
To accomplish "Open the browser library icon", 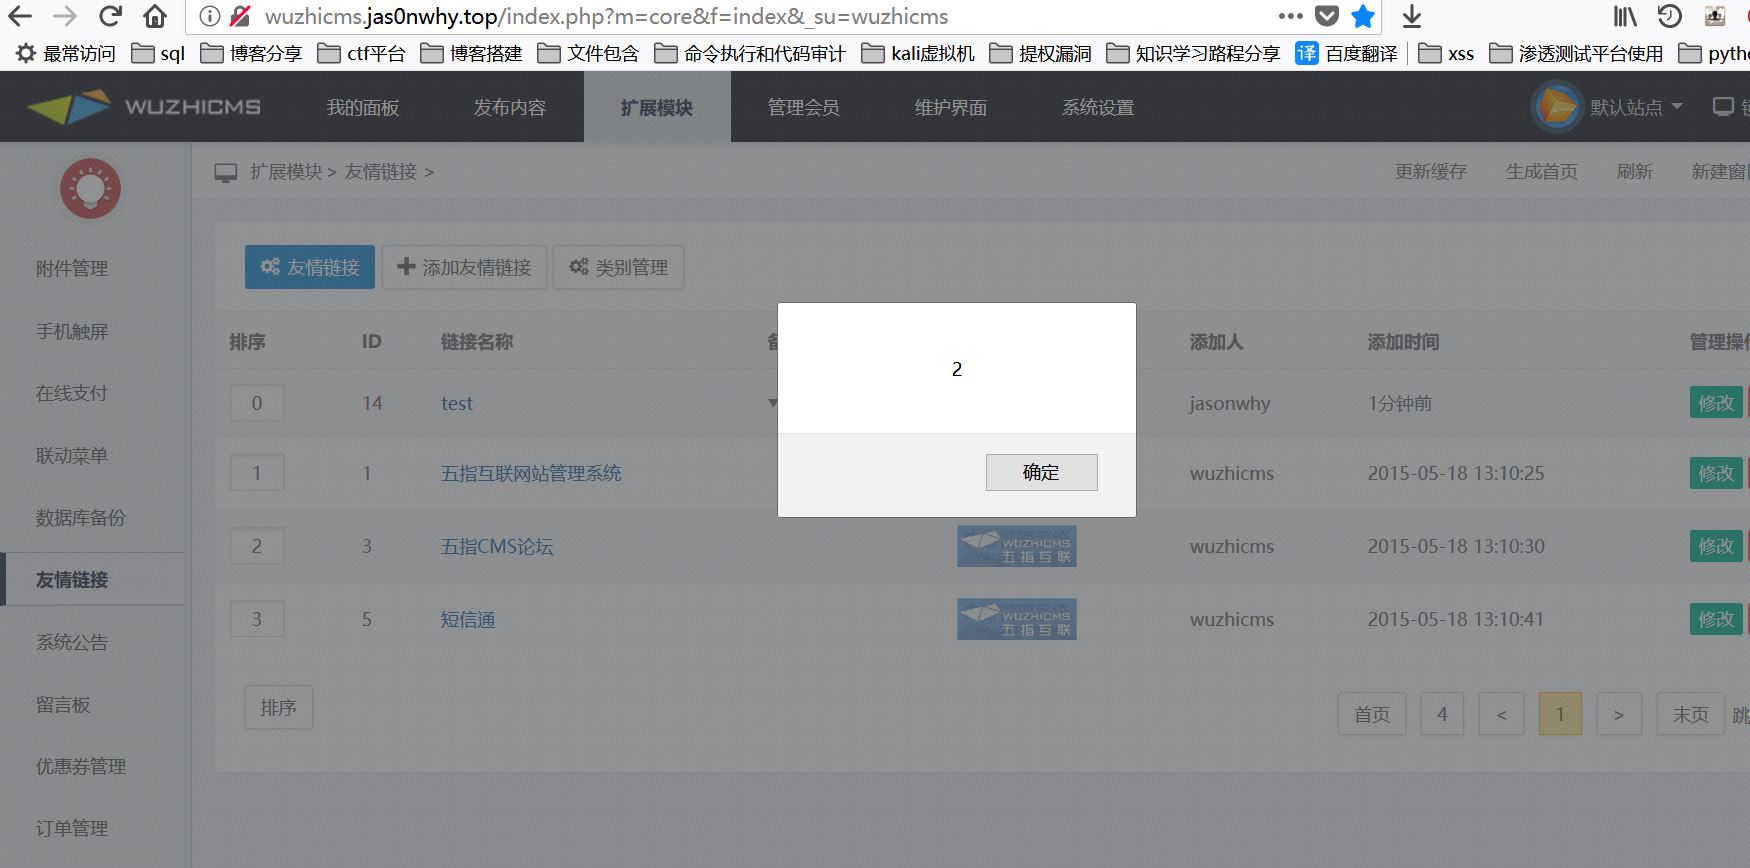I will coord(1625,16).
